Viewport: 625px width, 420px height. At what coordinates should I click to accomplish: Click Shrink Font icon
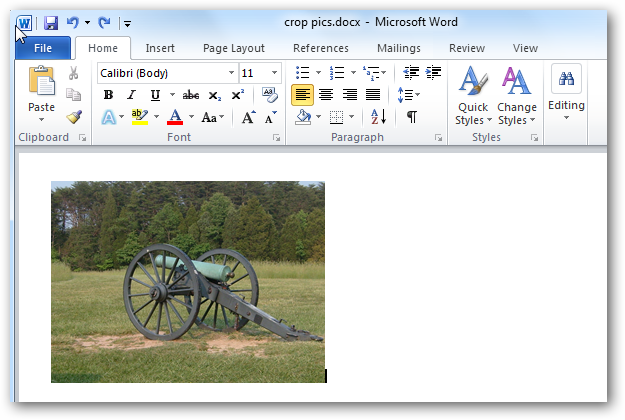coord(271,117)
